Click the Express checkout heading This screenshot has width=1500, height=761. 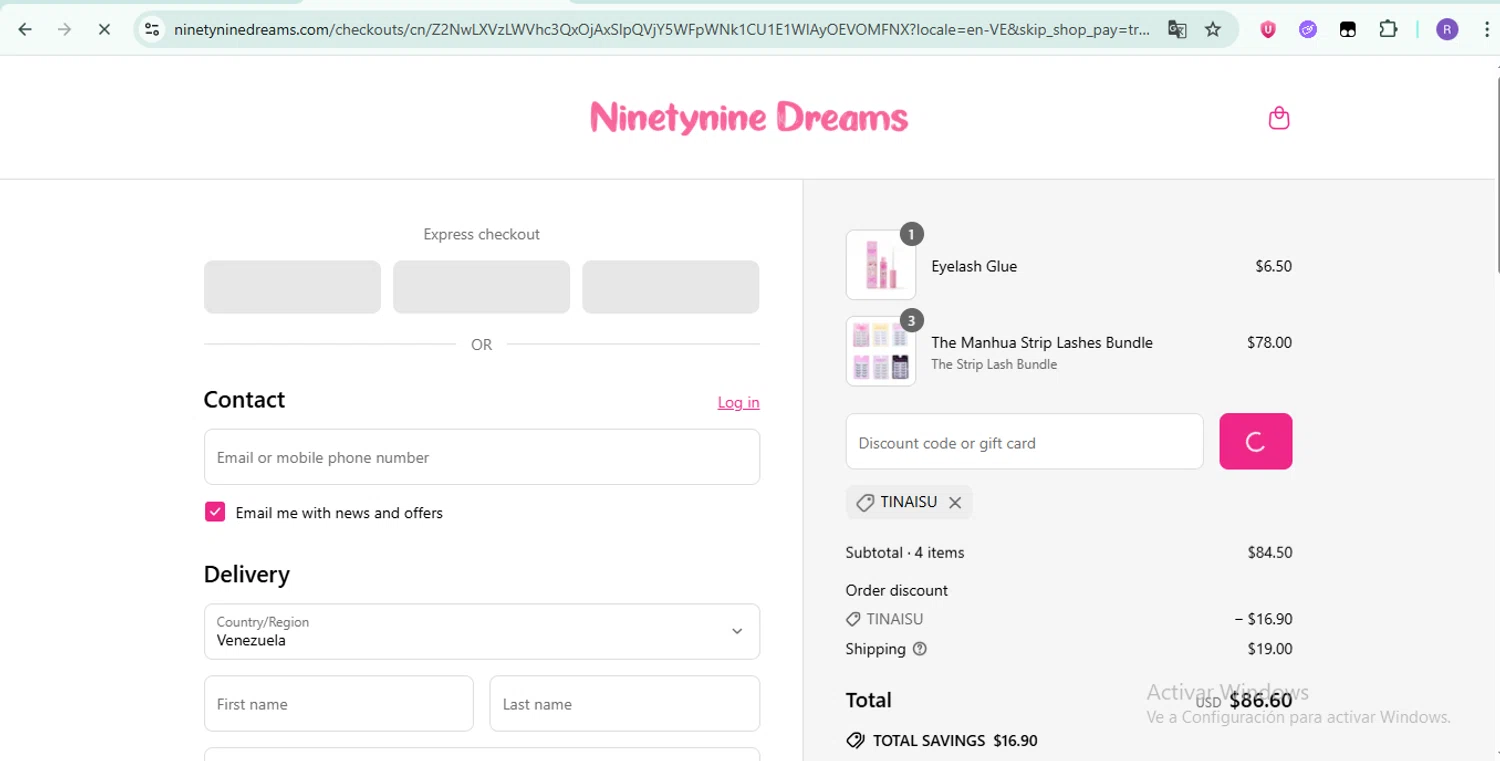coord(481,234)
